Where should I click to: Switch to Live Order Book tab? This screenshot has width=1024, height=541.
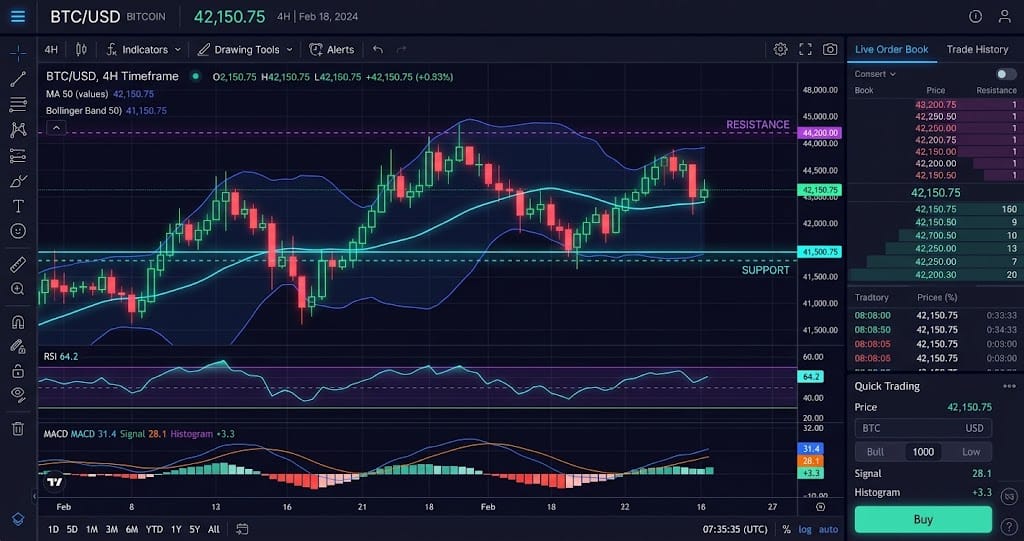tap(891, 50)
